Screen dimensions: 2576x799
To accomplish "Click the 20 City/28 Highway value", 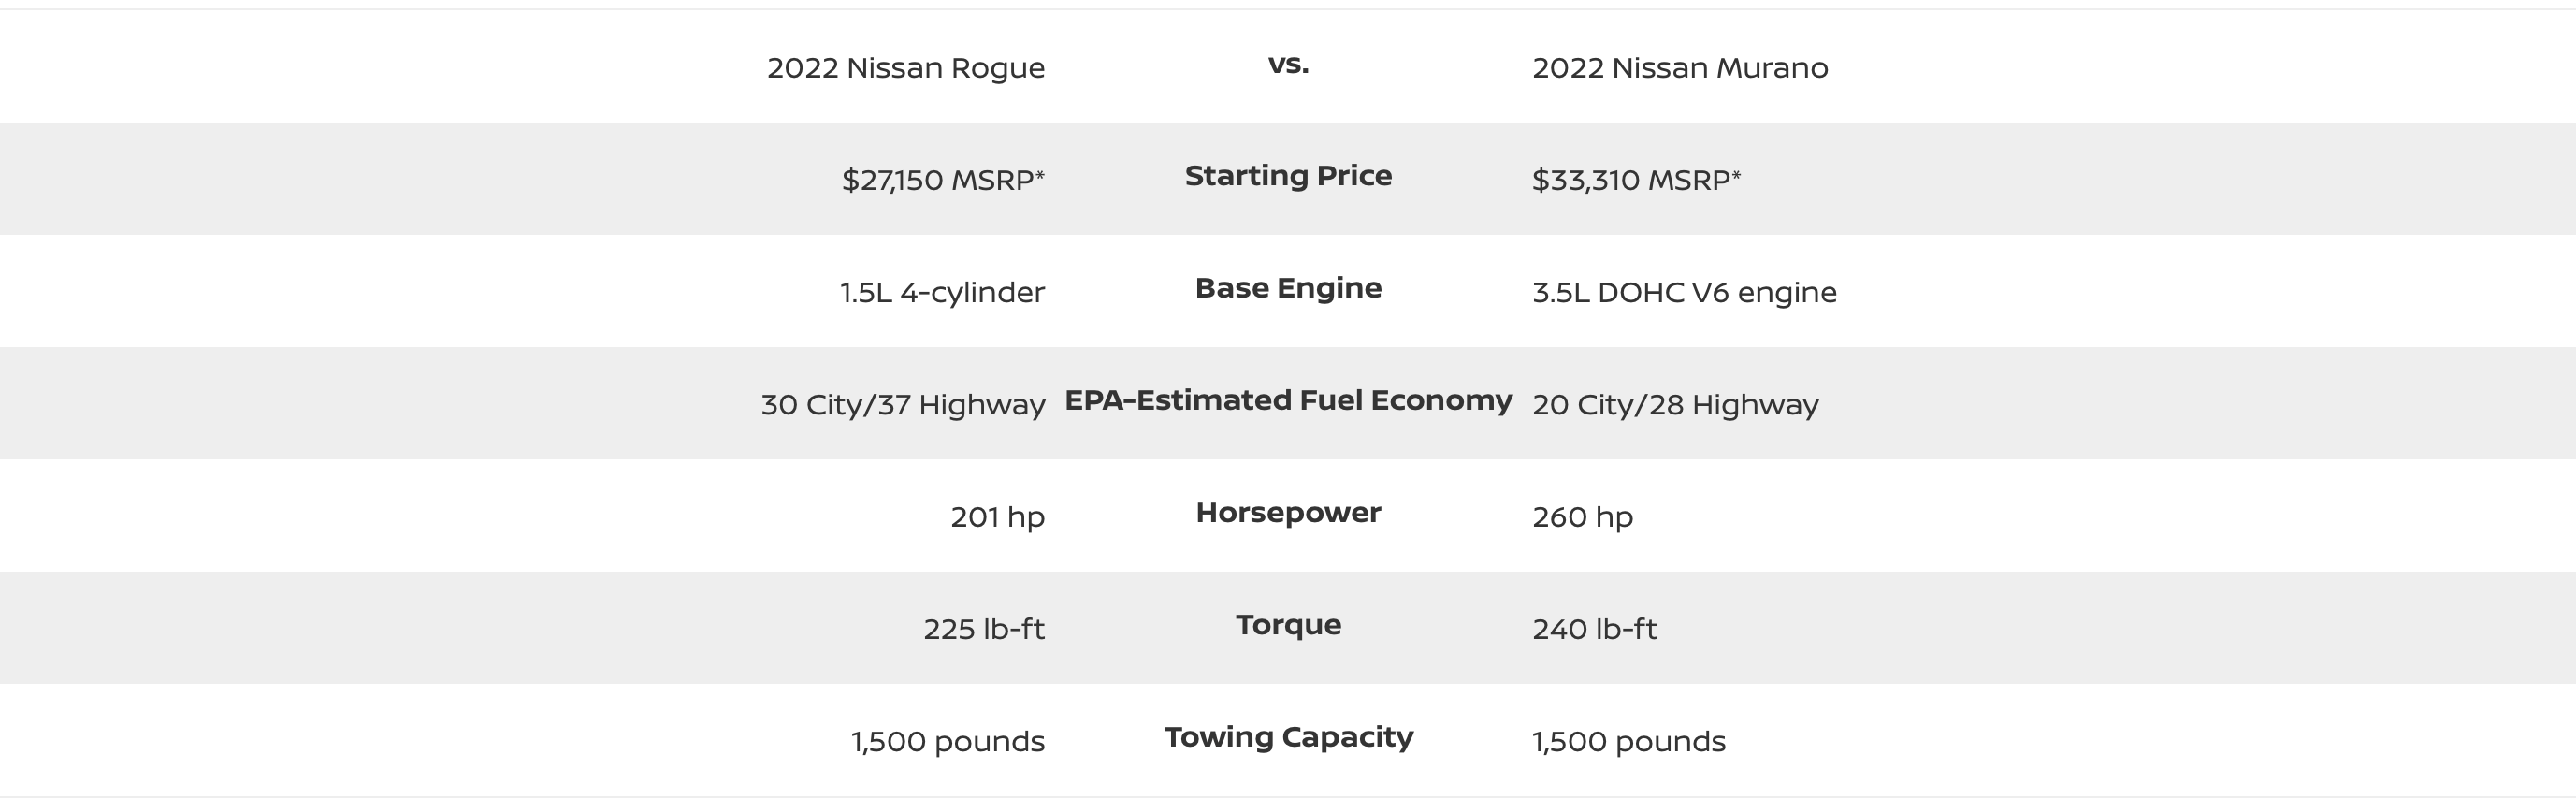I will click(1675, 405).
